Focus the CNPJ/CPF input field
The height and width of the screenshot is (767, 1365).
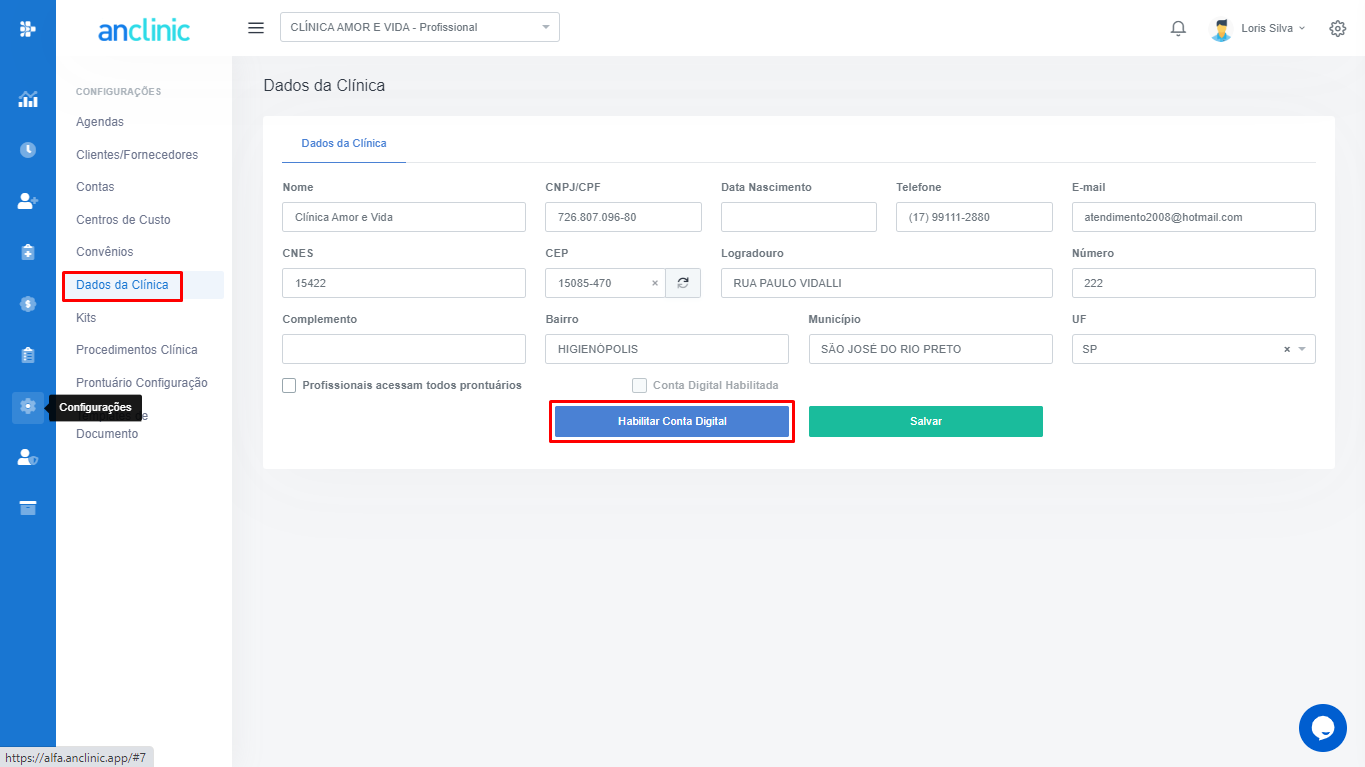[623, 217]
